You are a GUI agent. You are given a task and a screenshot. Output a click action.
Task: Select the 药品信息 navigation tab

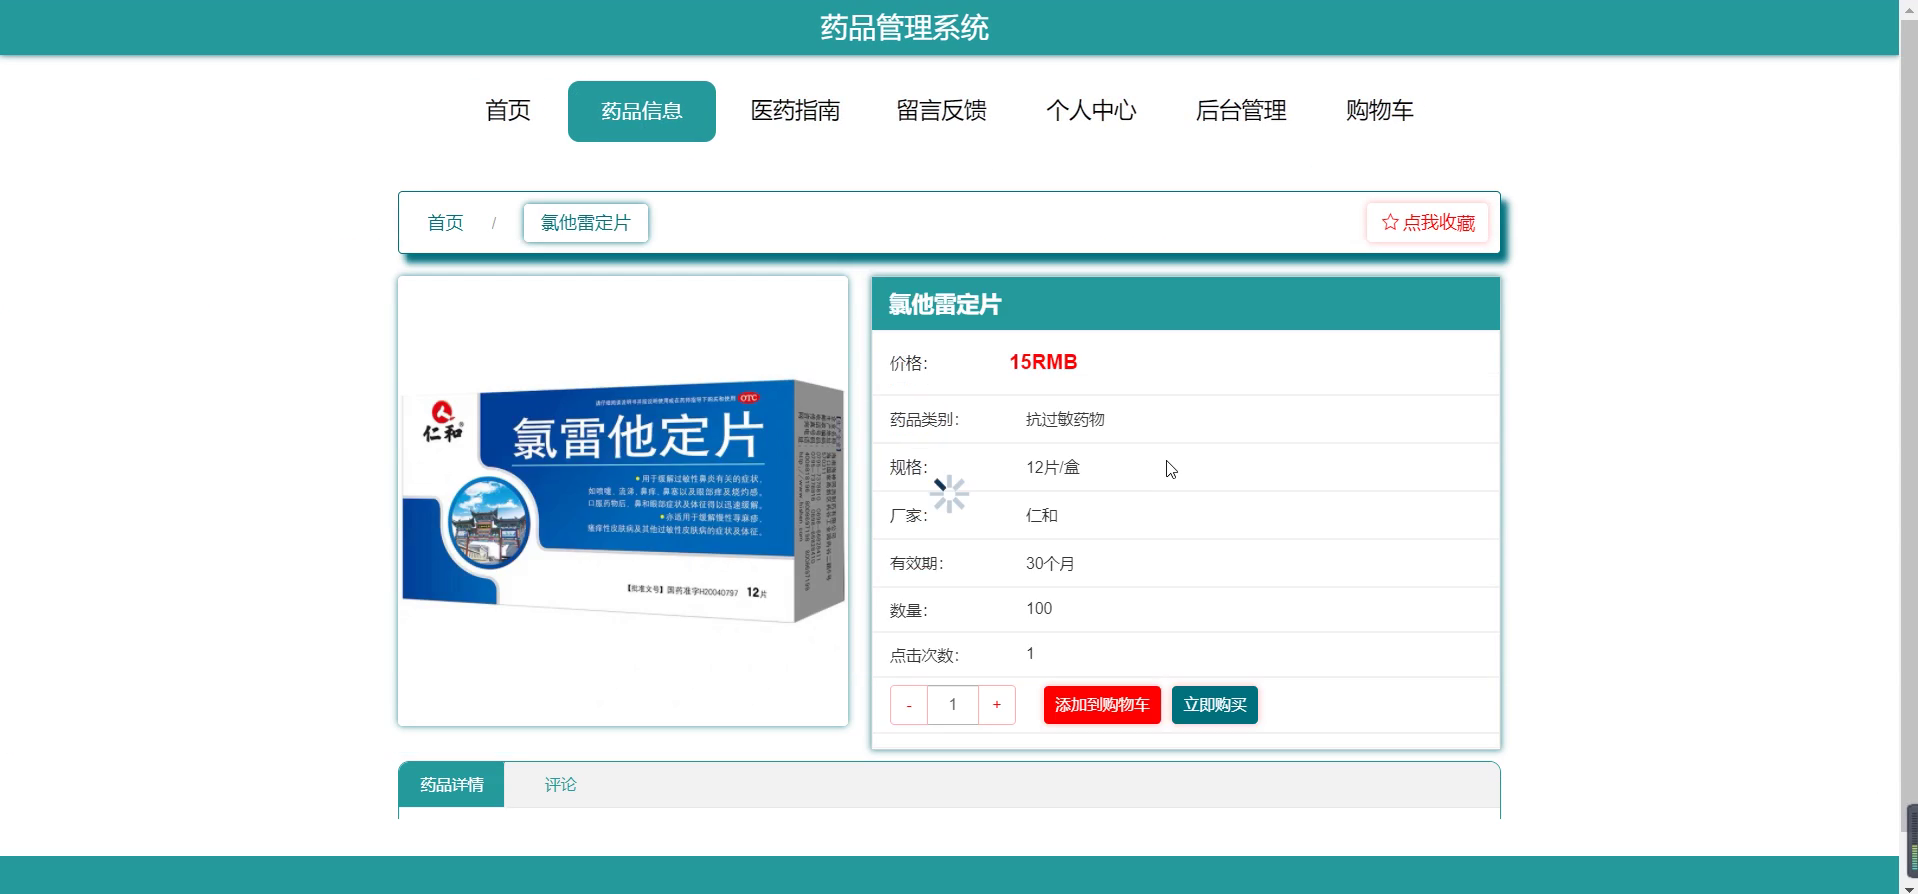point(641,111)
